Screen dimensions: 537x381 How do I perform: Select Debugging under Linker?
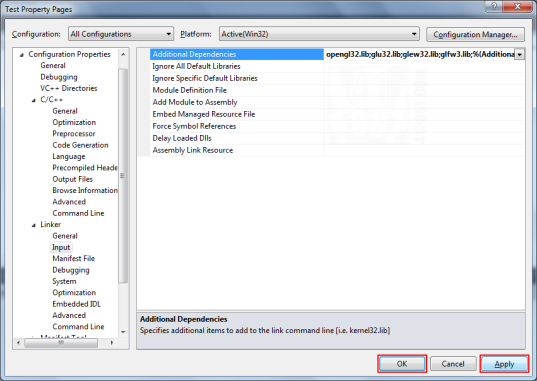[x=71, y=270]
